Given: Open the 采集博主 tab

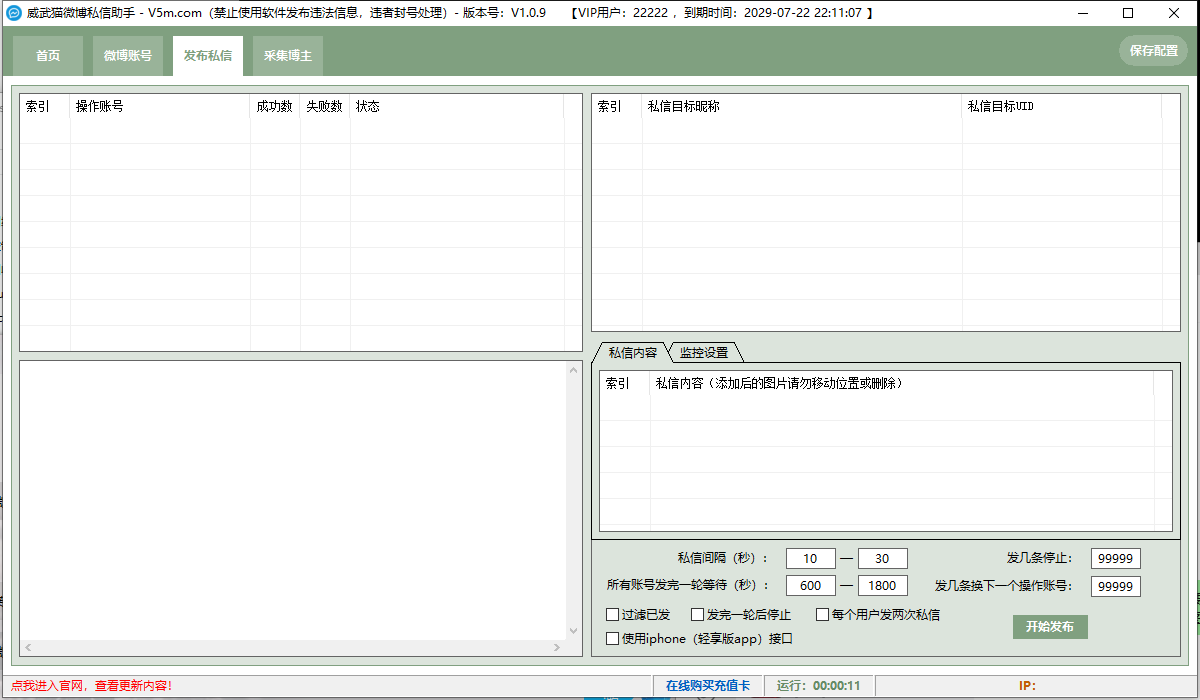Looking at the screenshot, I should pyautogui.click(x=288, y=56).
